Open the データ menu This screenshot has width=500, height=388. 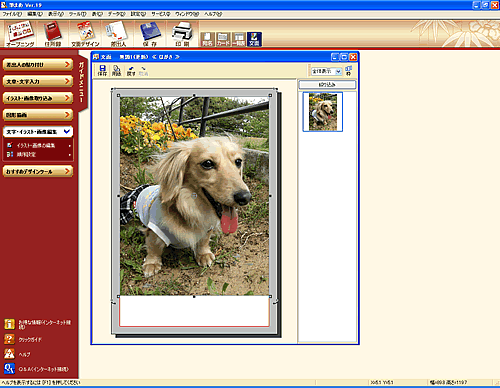[x=117, y=14]
